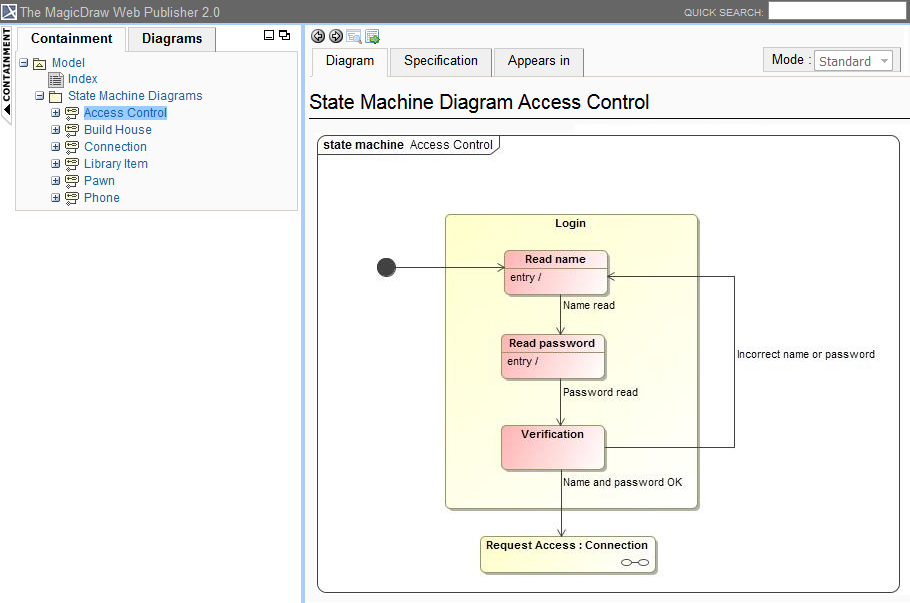Expand the Library Item tree node

(x=56, y=164)
